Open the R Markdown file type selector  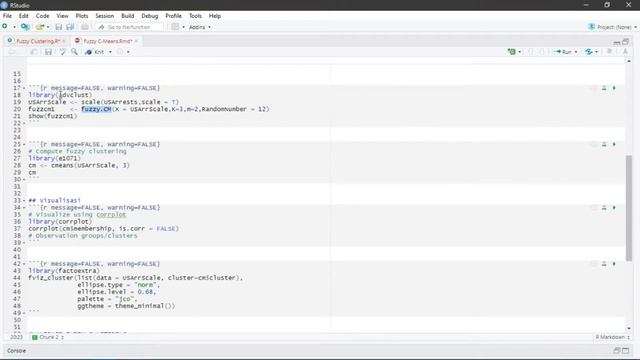[x=613, y=337]
